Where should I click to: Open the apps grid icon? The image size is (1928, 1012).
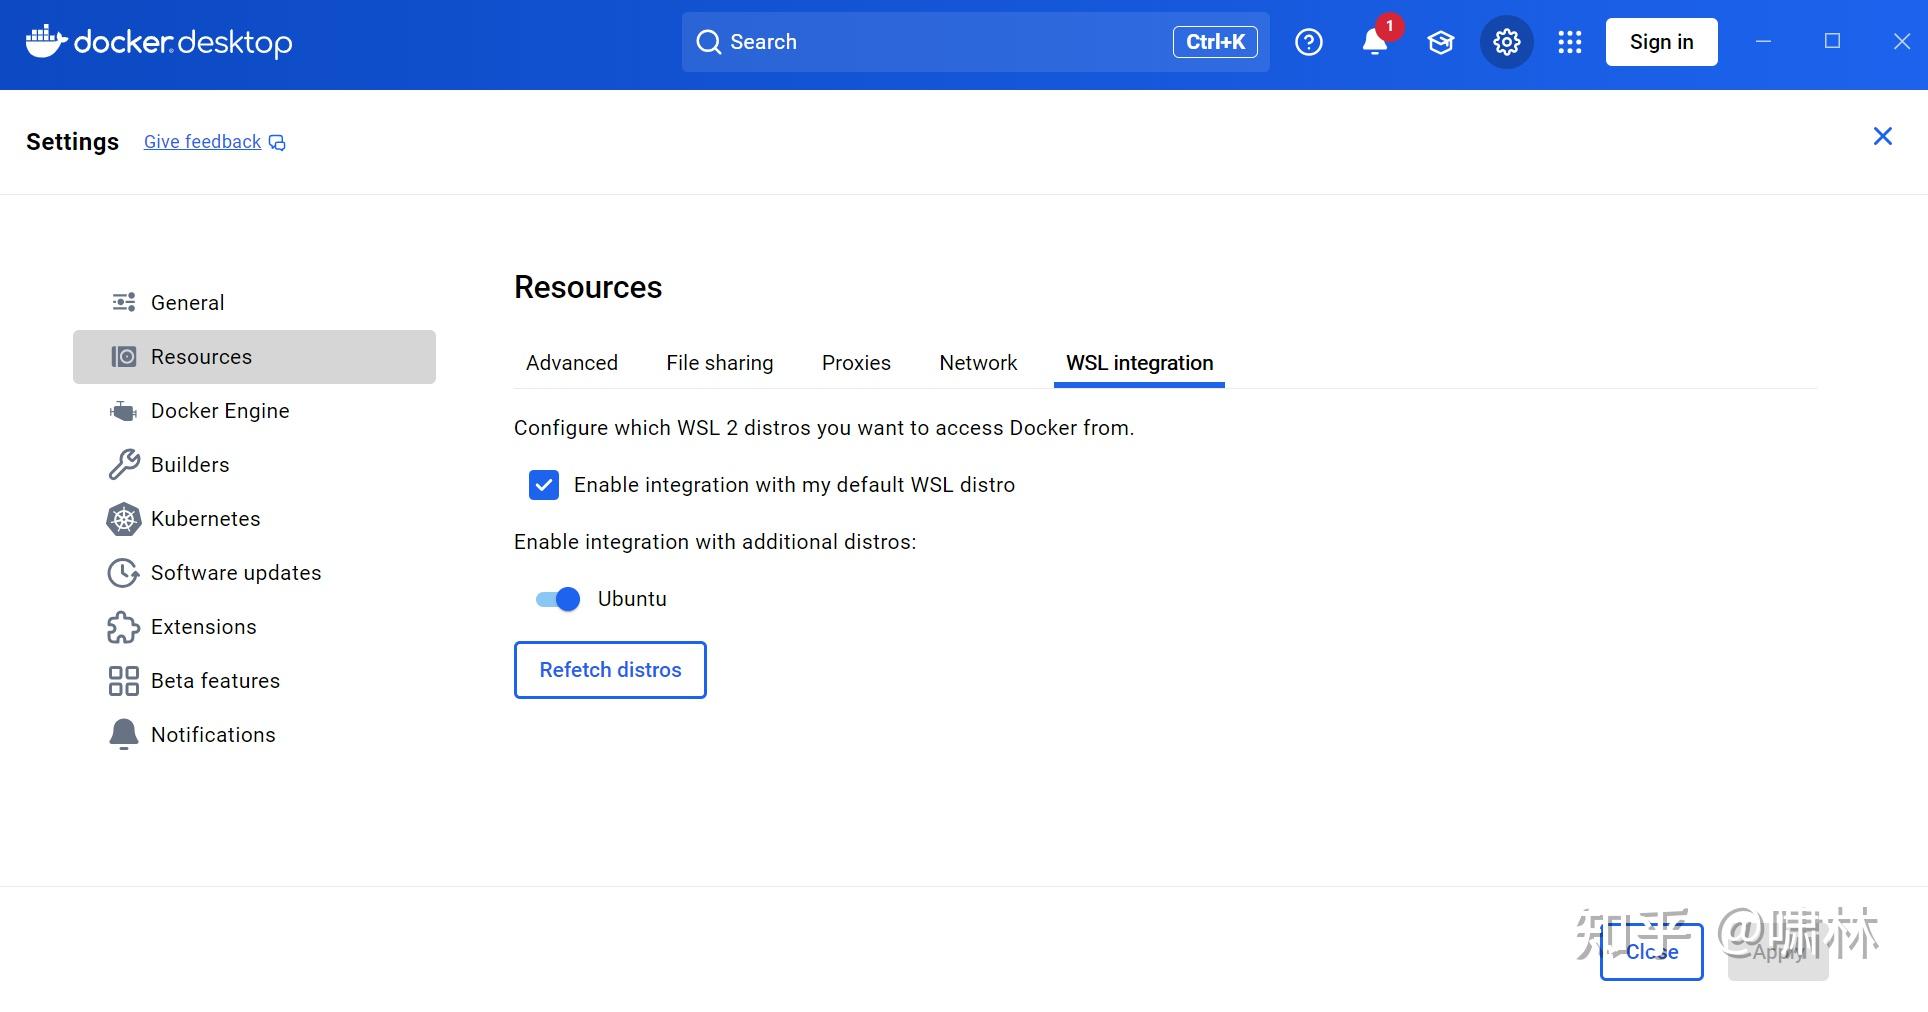click(1570, 42)
